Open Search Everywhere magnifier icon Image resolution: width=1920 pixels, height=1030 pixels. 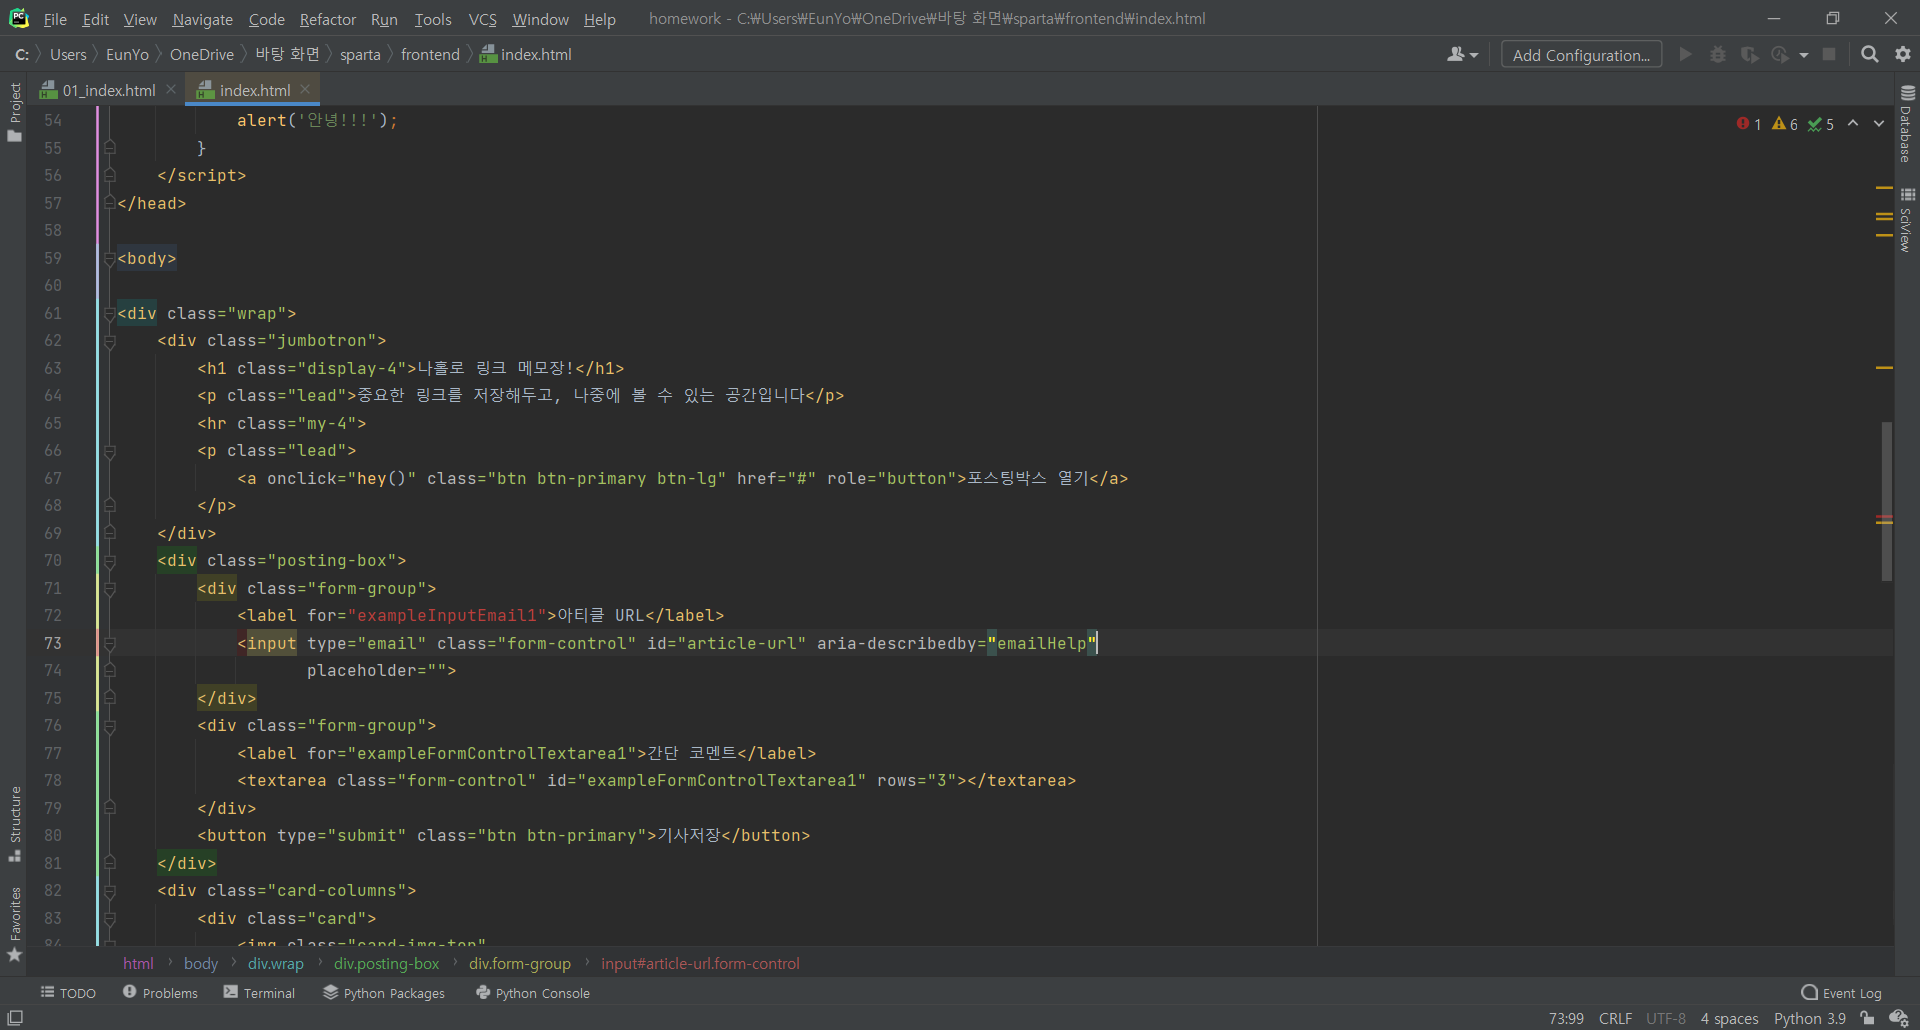(x=1870, y=55)
